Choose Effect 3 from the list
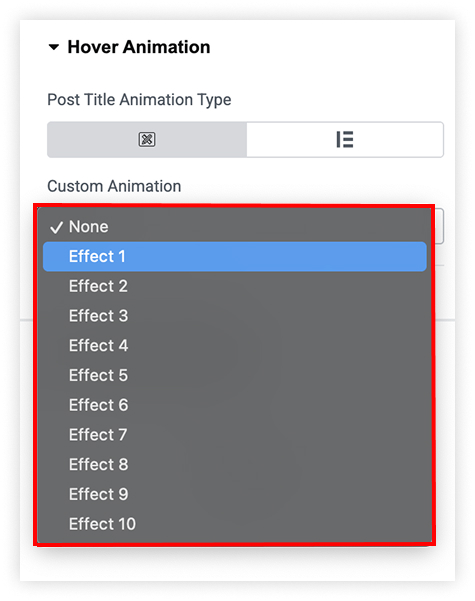The height and width of the screenshot is (601, 475). click(235, 316)
